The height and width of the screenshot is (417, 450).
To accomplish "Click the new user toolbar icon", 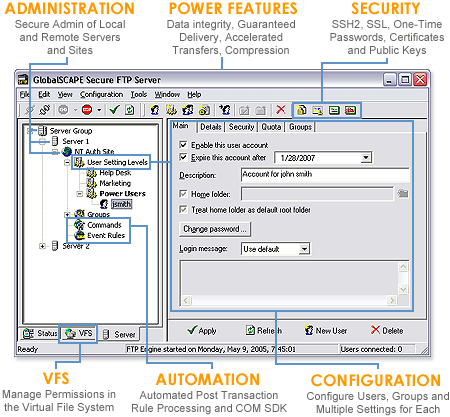I will point(154,110).
